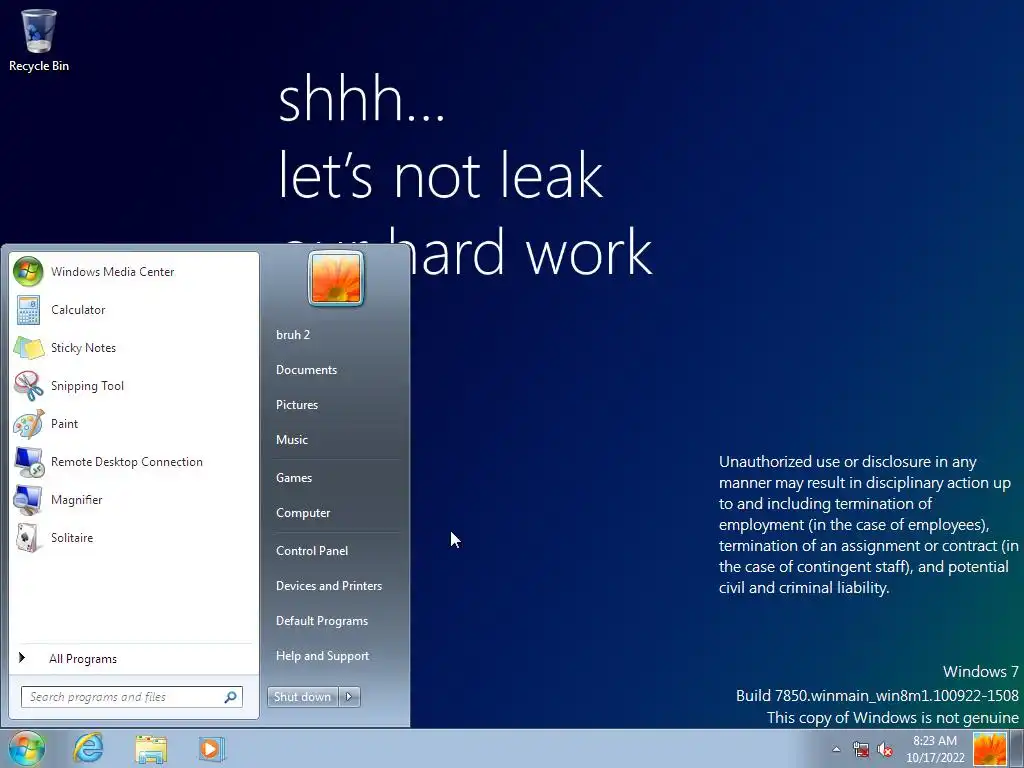Open Computer from the Start menu

click(303, 513)
